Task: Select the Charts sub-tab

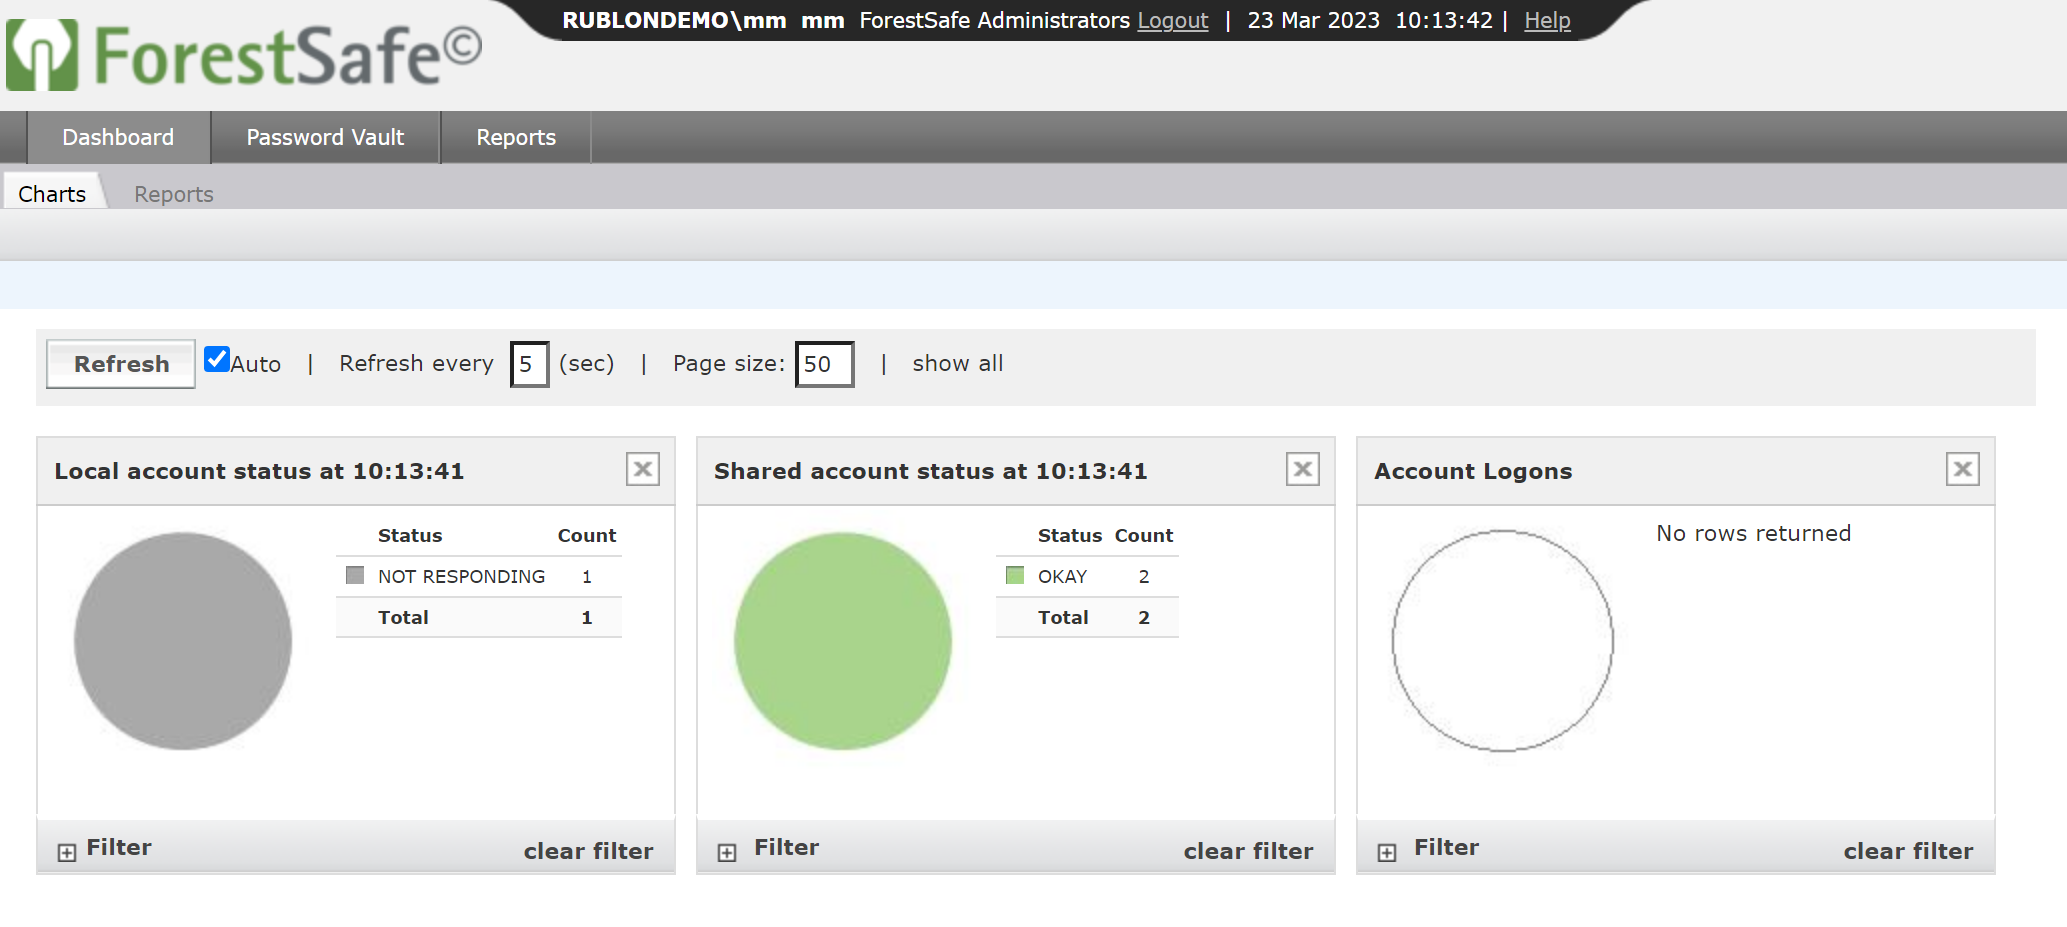Action: 52,194
